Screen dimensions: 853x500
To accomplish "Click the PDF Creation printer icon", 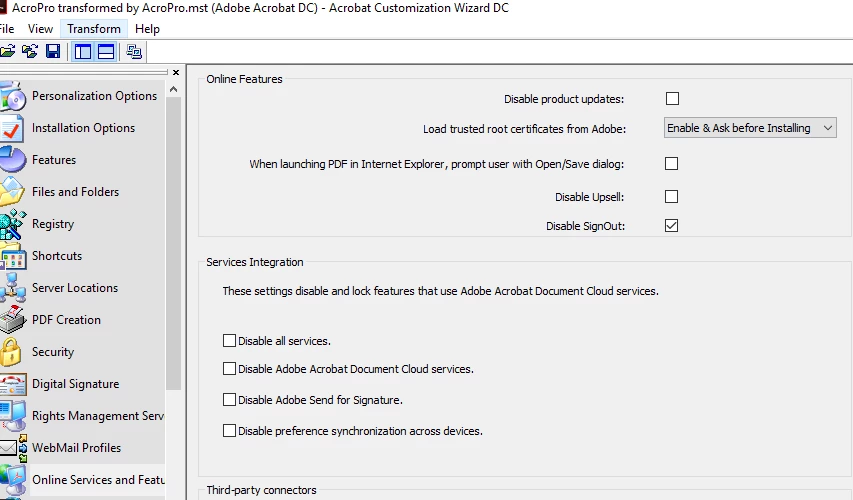I will pos(13,320).
